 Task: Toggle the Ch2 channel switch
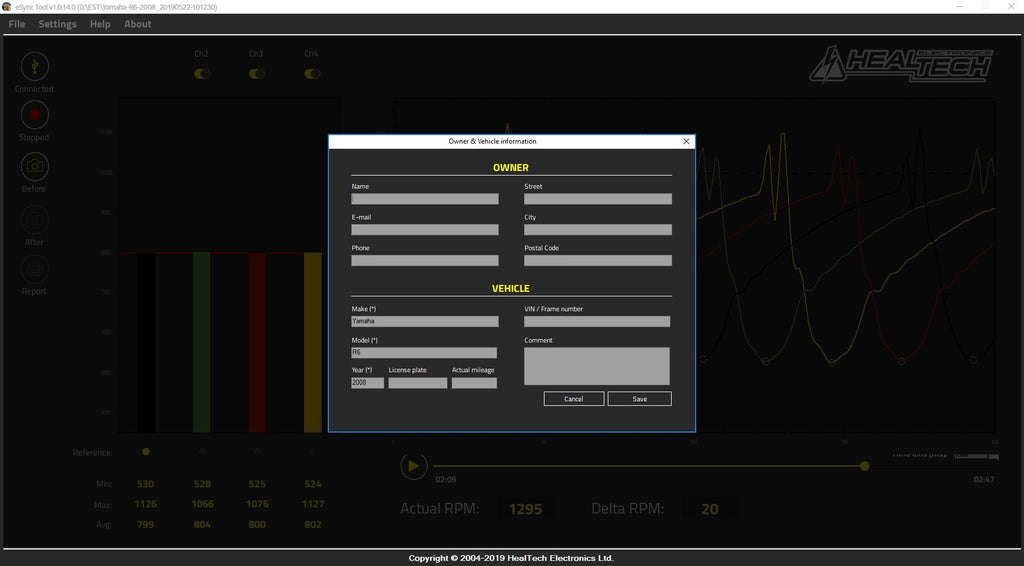(x=202, y=73)
